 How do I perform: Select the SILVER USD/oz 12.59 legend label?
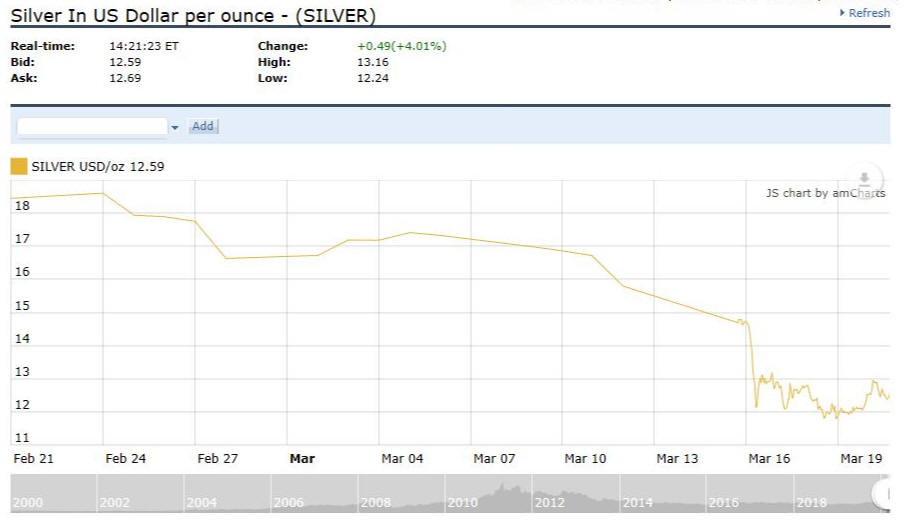(98, 167)
